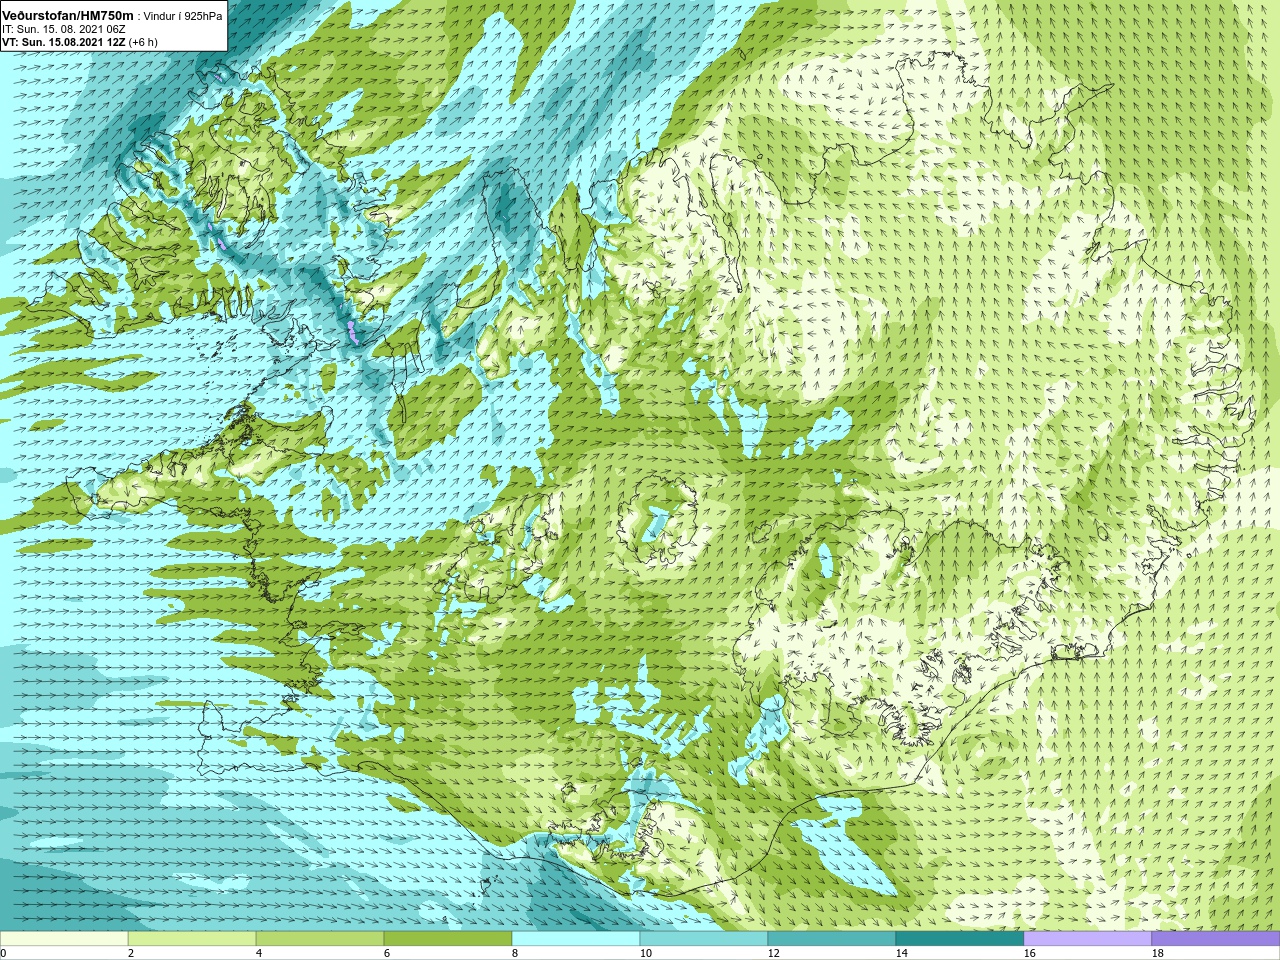
Task: Click the '(+6 h)' forecast offset text
Action: (144, 43)
